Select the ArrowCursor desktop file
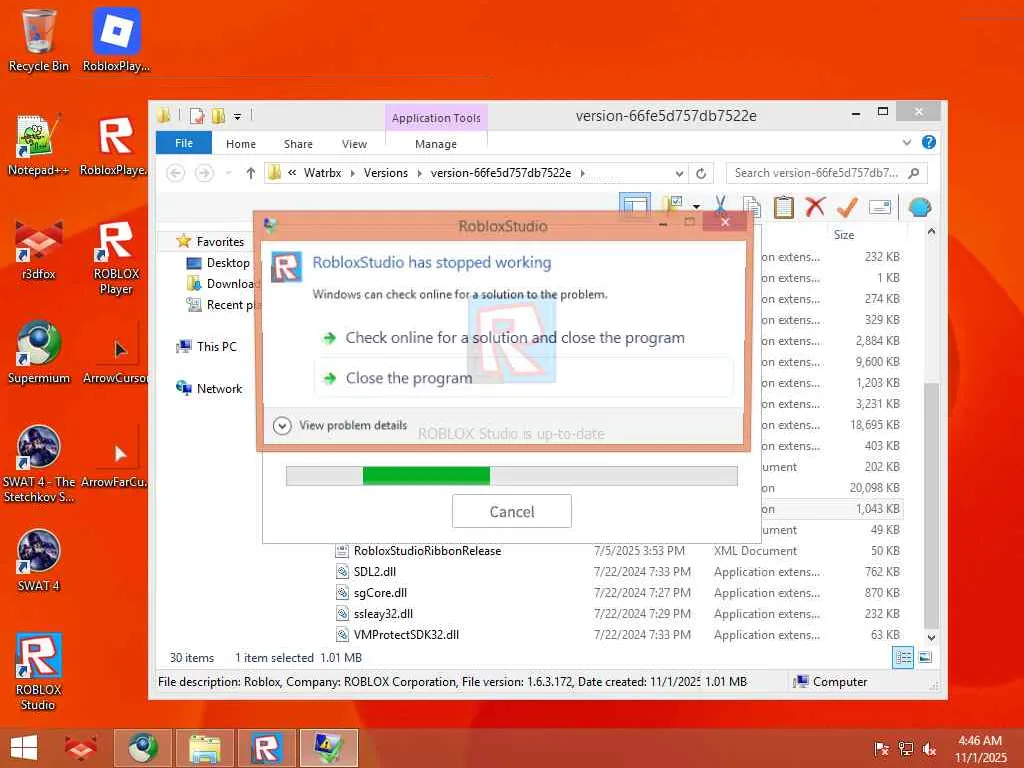This screenshot has width=1024, height=768. [x=116, y=353]
